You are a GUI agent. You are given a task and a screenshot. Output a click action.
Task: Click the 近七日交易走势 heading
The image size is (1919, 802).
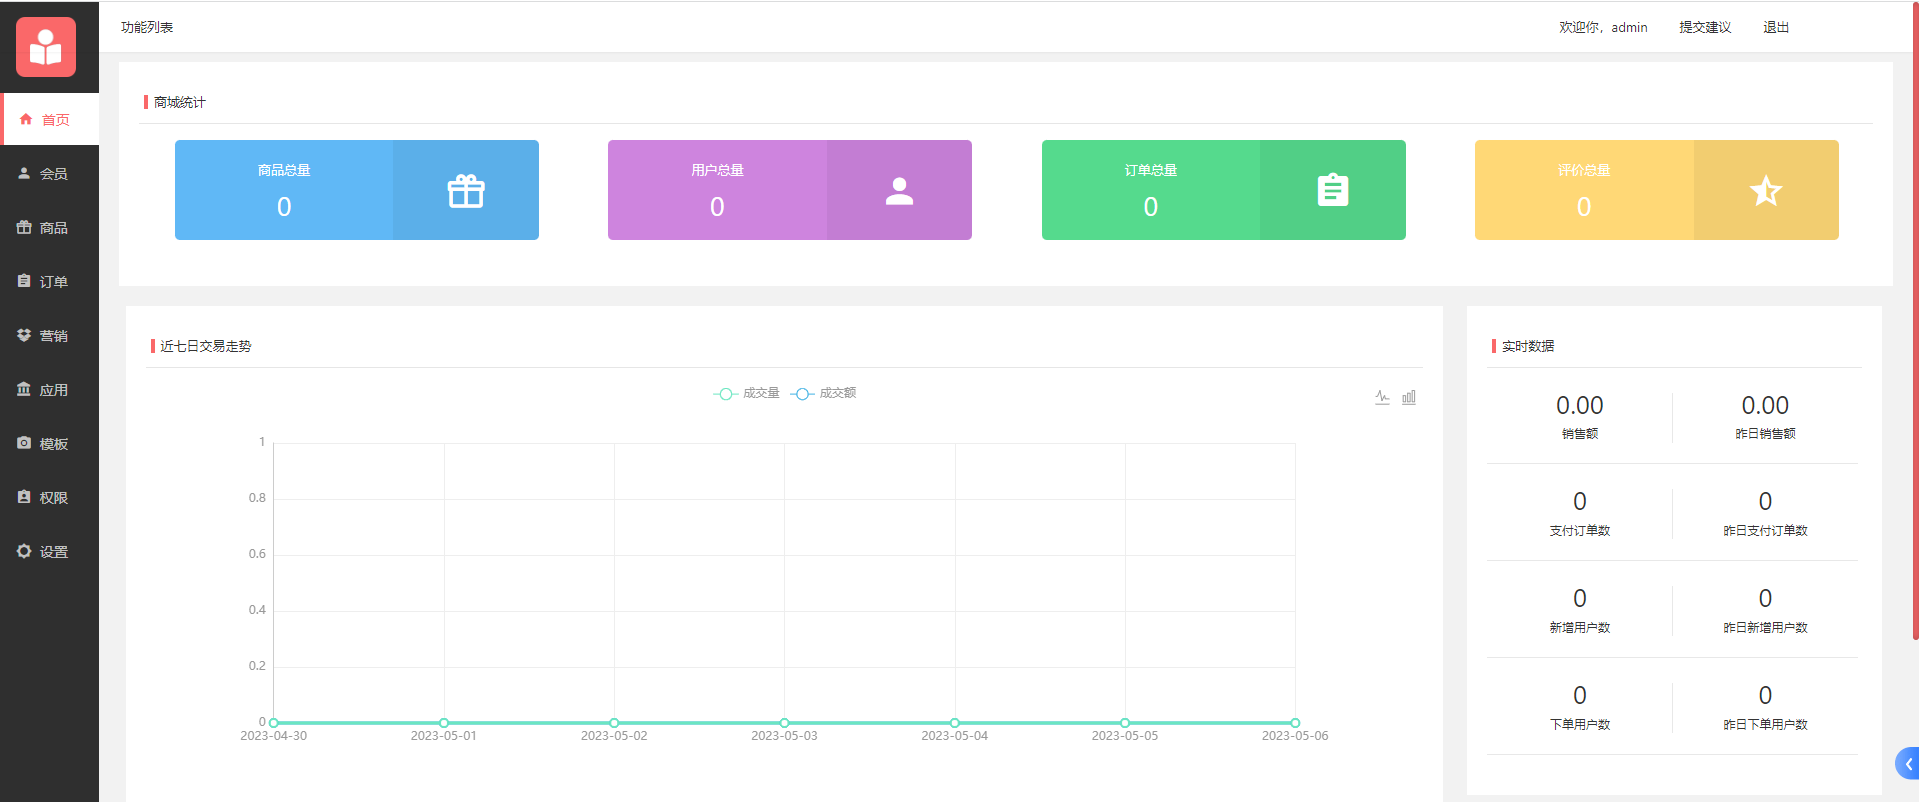206,346
